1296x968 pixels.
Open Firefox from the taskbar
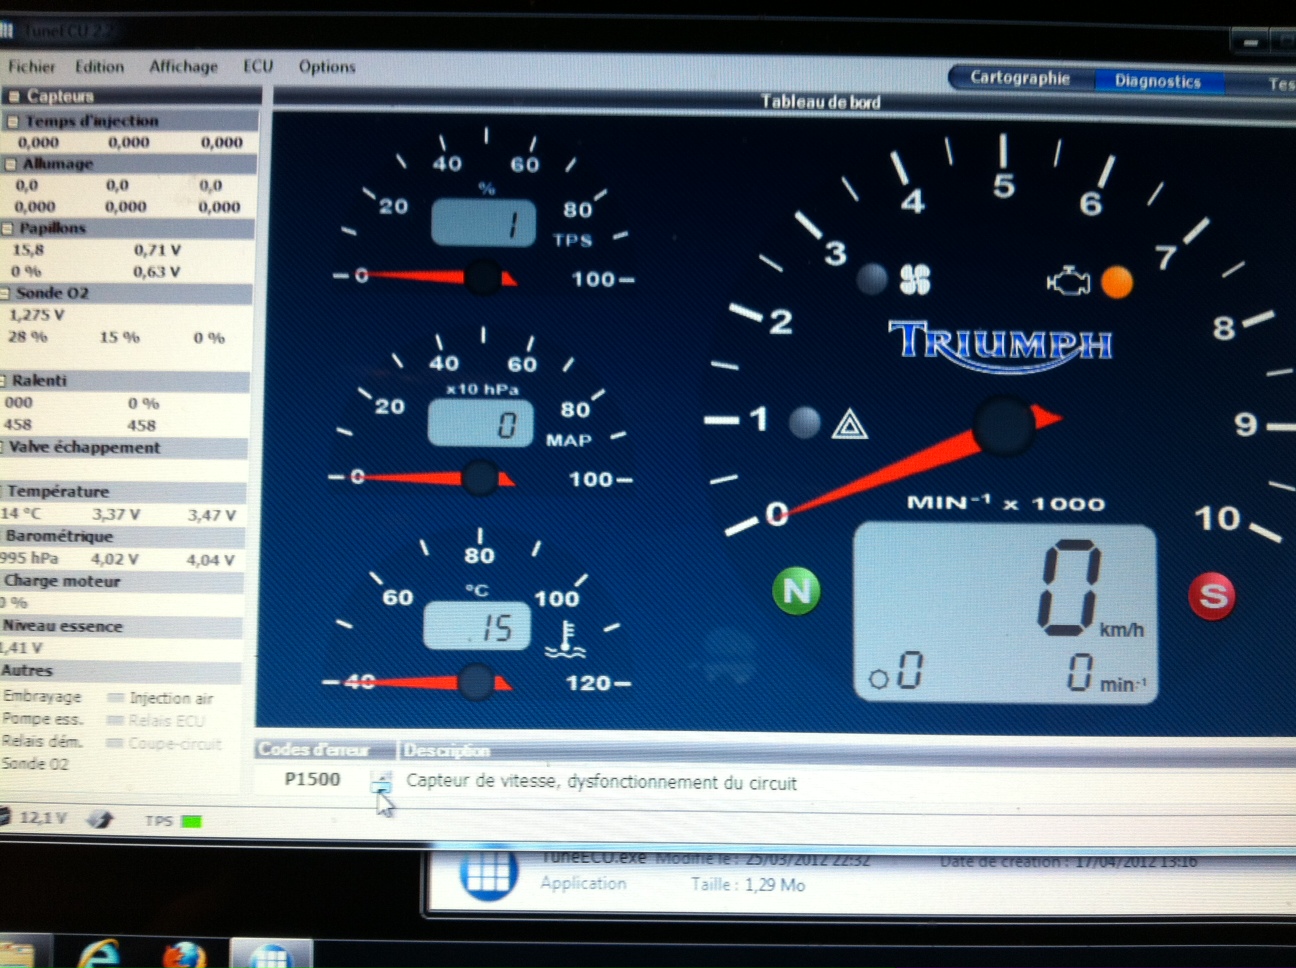click(x=185, y=955)
